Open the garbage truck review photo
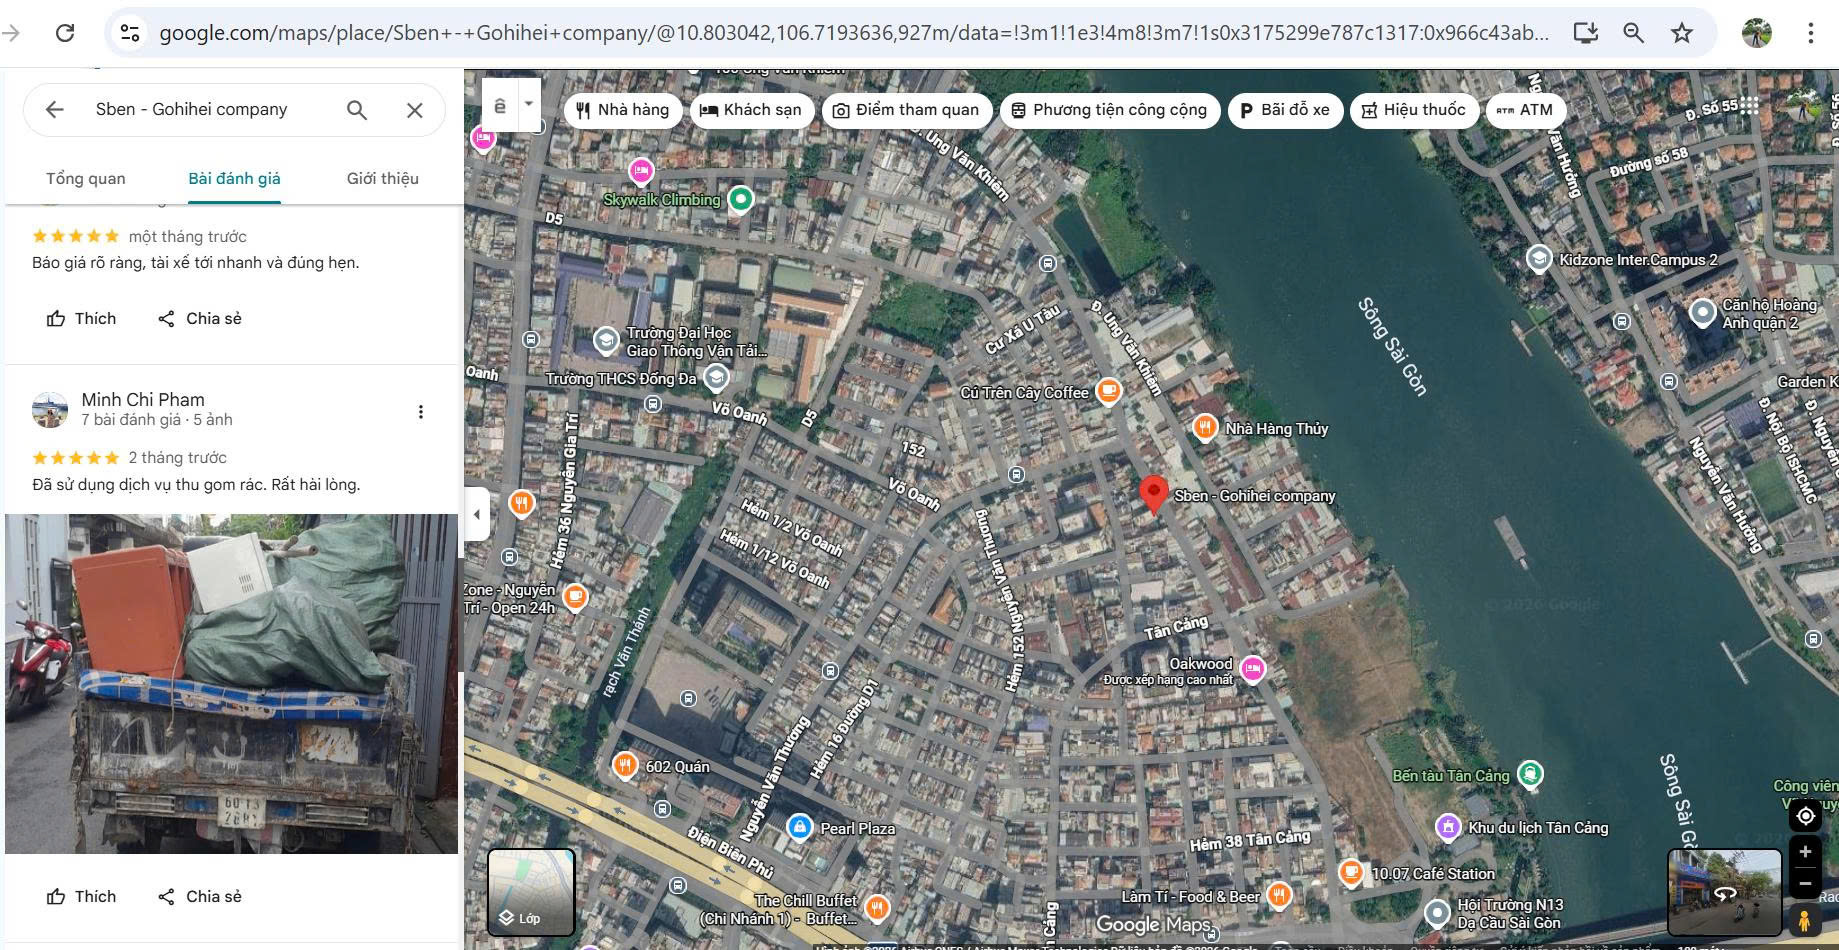This screenshot has width=1839, height=950. (x=231, y=683)
